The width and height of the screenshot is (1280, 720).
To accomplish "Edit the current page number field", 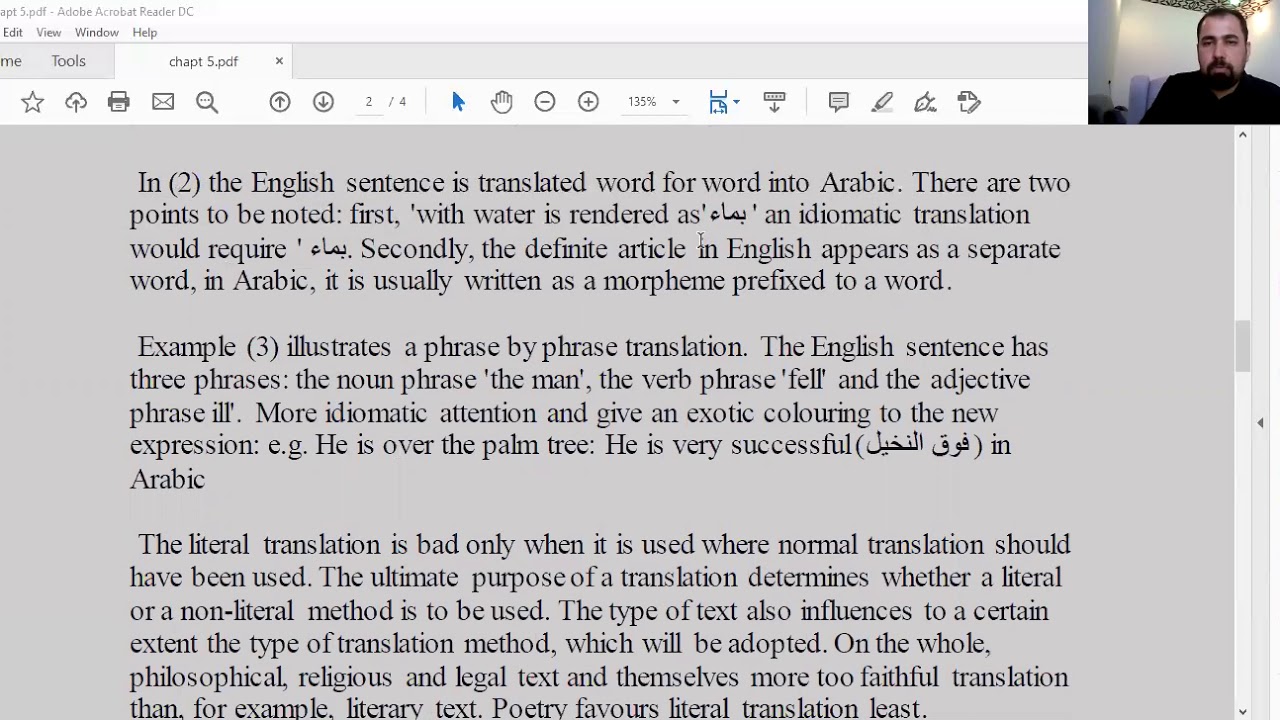I will pos(368,102).
